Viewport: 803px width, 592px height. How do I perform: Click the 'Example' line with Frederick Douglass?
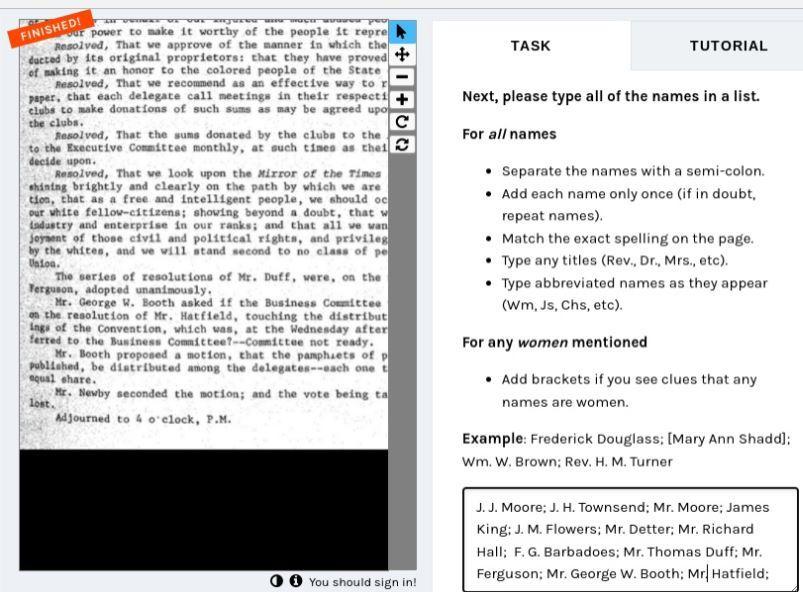tap(626, 450)
